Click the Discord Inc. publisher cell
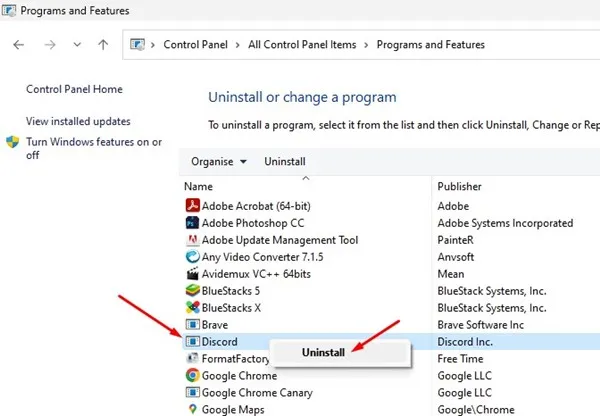Viewport: 600px width, 416px height. (x=465, y=342)
